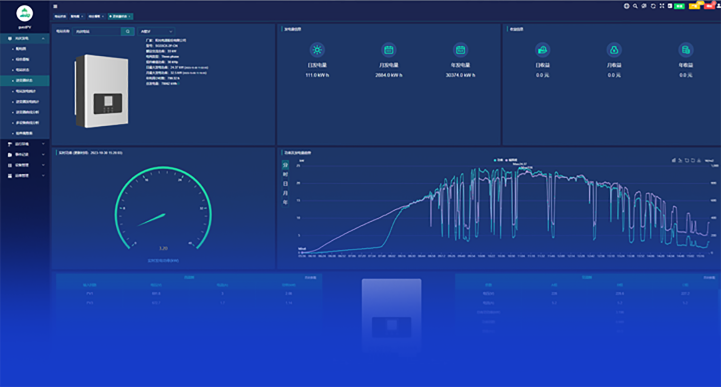Click the station name input field

click(x=97, y=31)
